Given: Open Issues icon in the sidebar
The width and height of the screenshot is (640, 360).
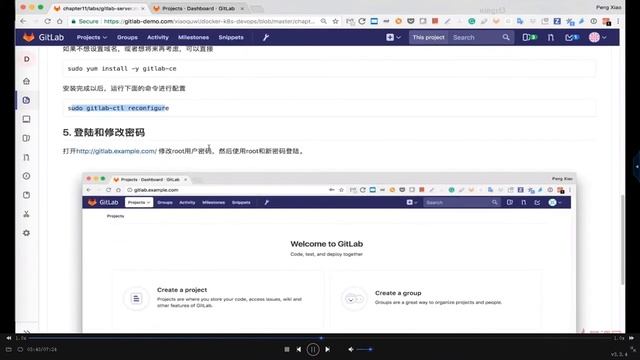Looking at the screenshot, I should coord(27,138).
